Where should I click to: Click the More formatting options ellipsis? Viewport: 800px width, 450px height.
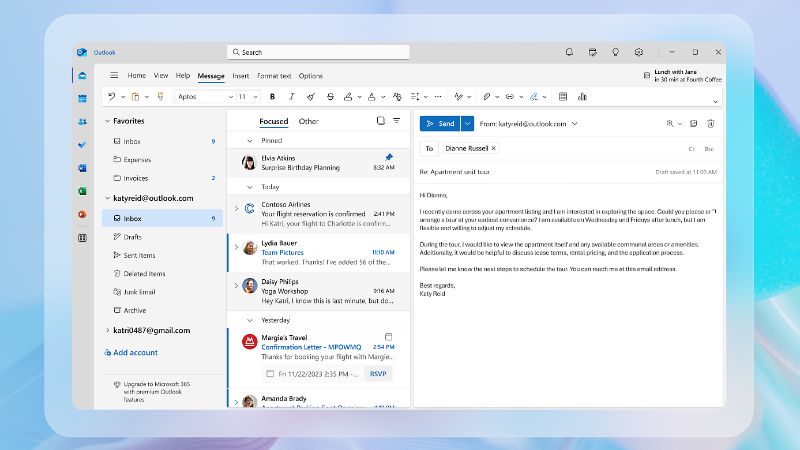(438, 96)
